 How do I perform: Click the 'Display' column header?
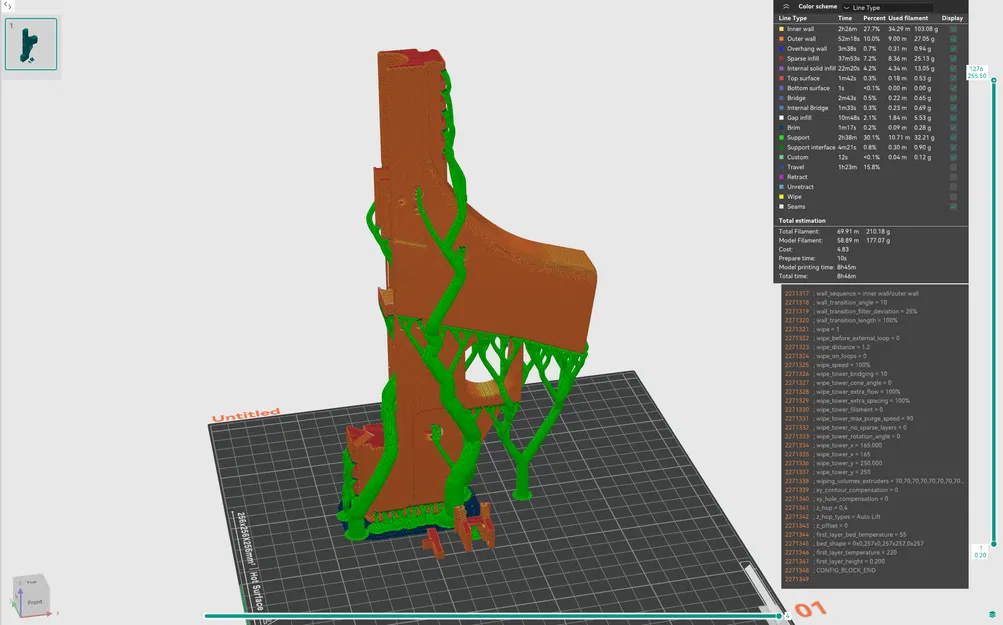tap(952, 18)
